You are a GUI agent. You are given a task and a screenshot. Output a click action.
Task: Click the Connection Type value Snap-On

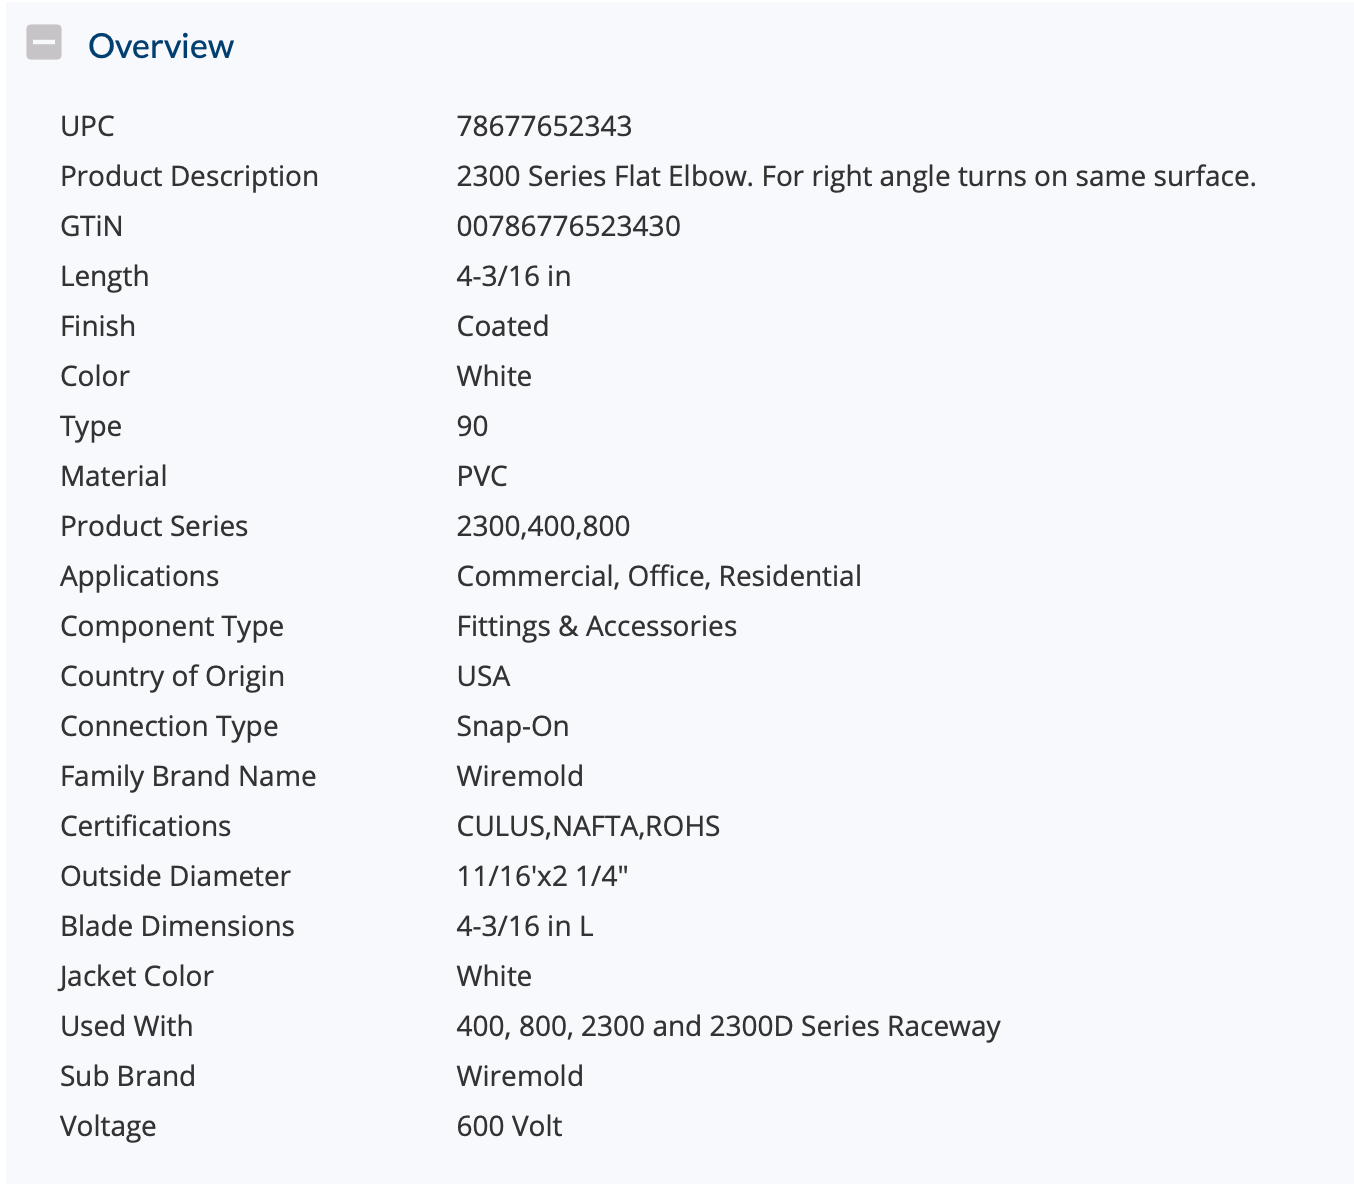pos(513,726)
